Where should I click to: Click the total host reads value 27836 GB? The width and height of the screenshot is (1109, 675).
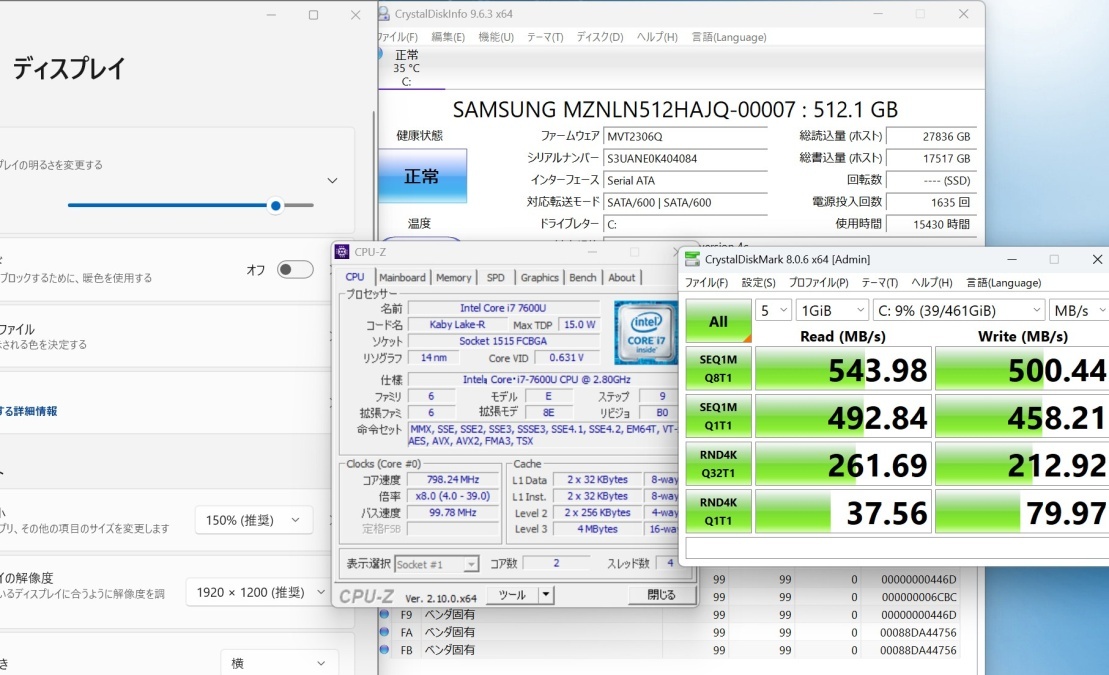tap(931, 137)
